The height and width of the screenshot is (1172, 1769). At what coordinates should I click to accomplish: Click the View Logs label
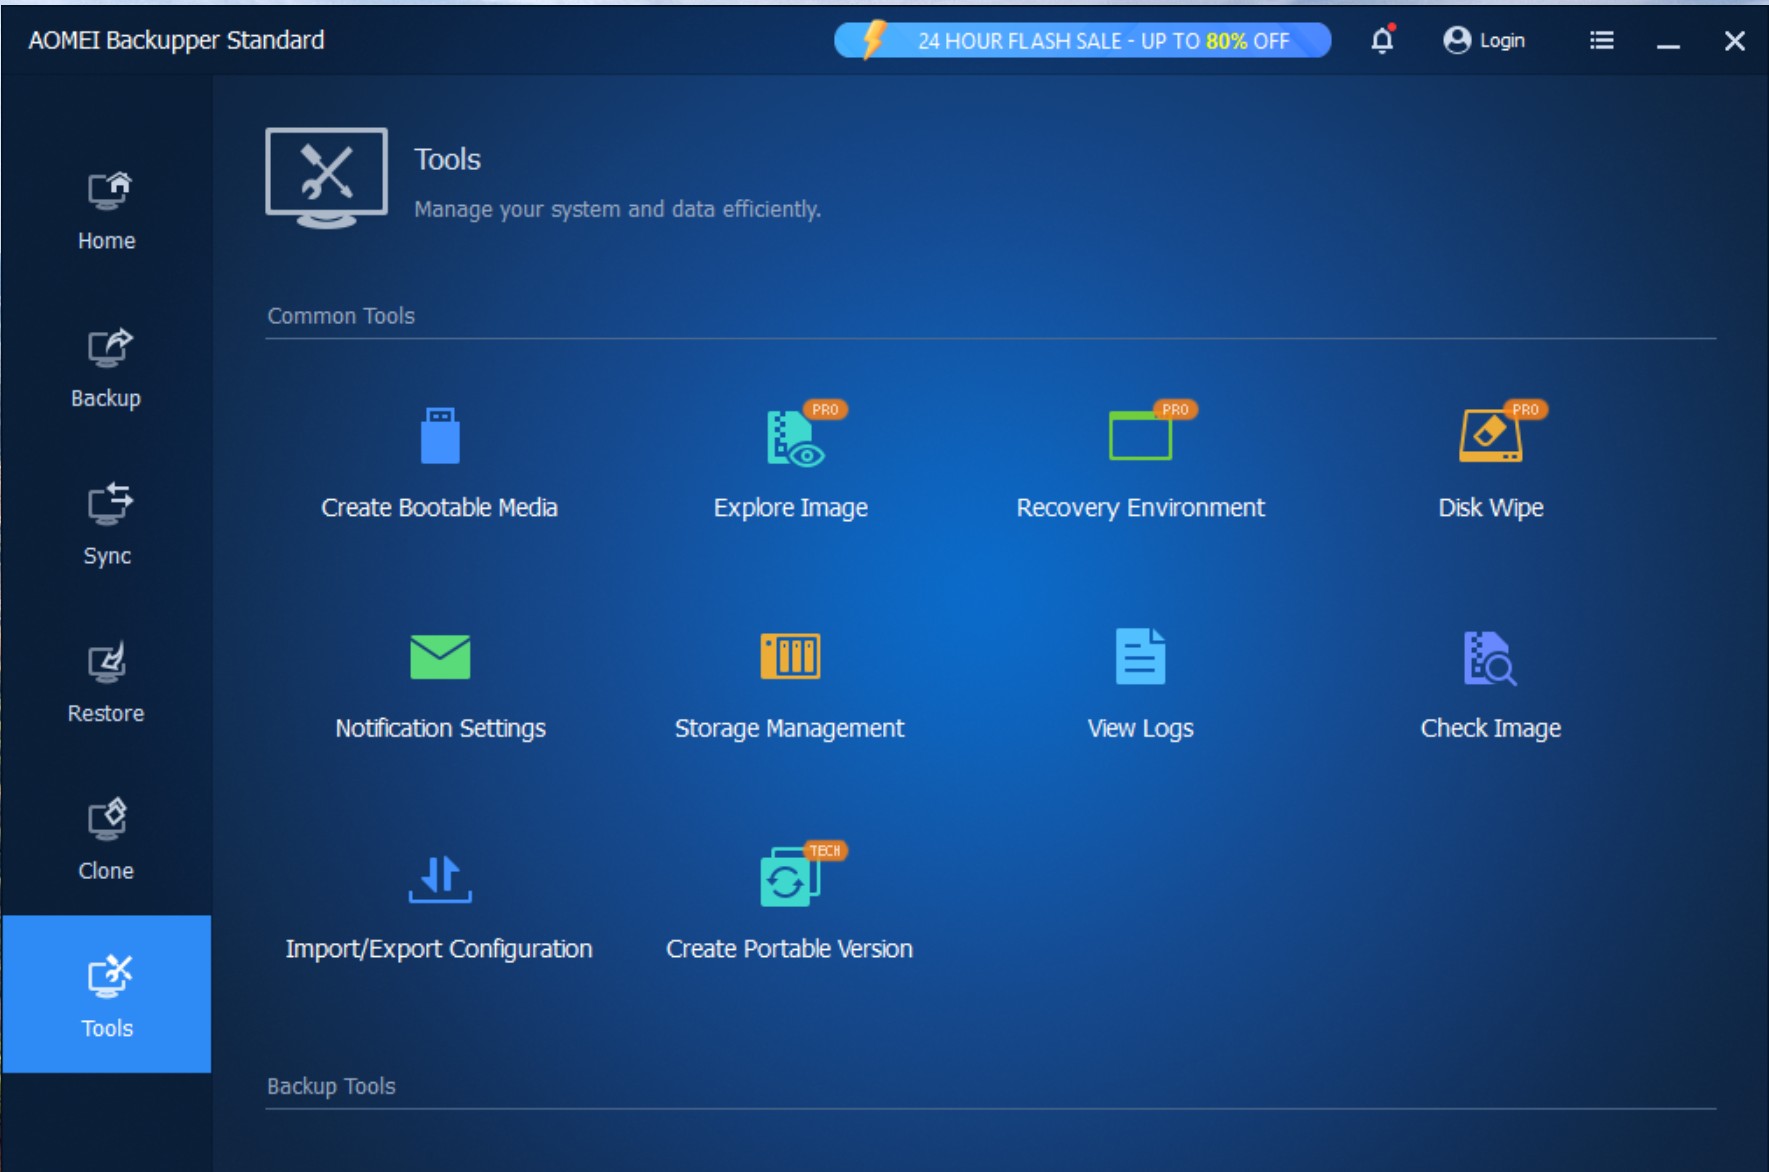(x=1140, y=729)
